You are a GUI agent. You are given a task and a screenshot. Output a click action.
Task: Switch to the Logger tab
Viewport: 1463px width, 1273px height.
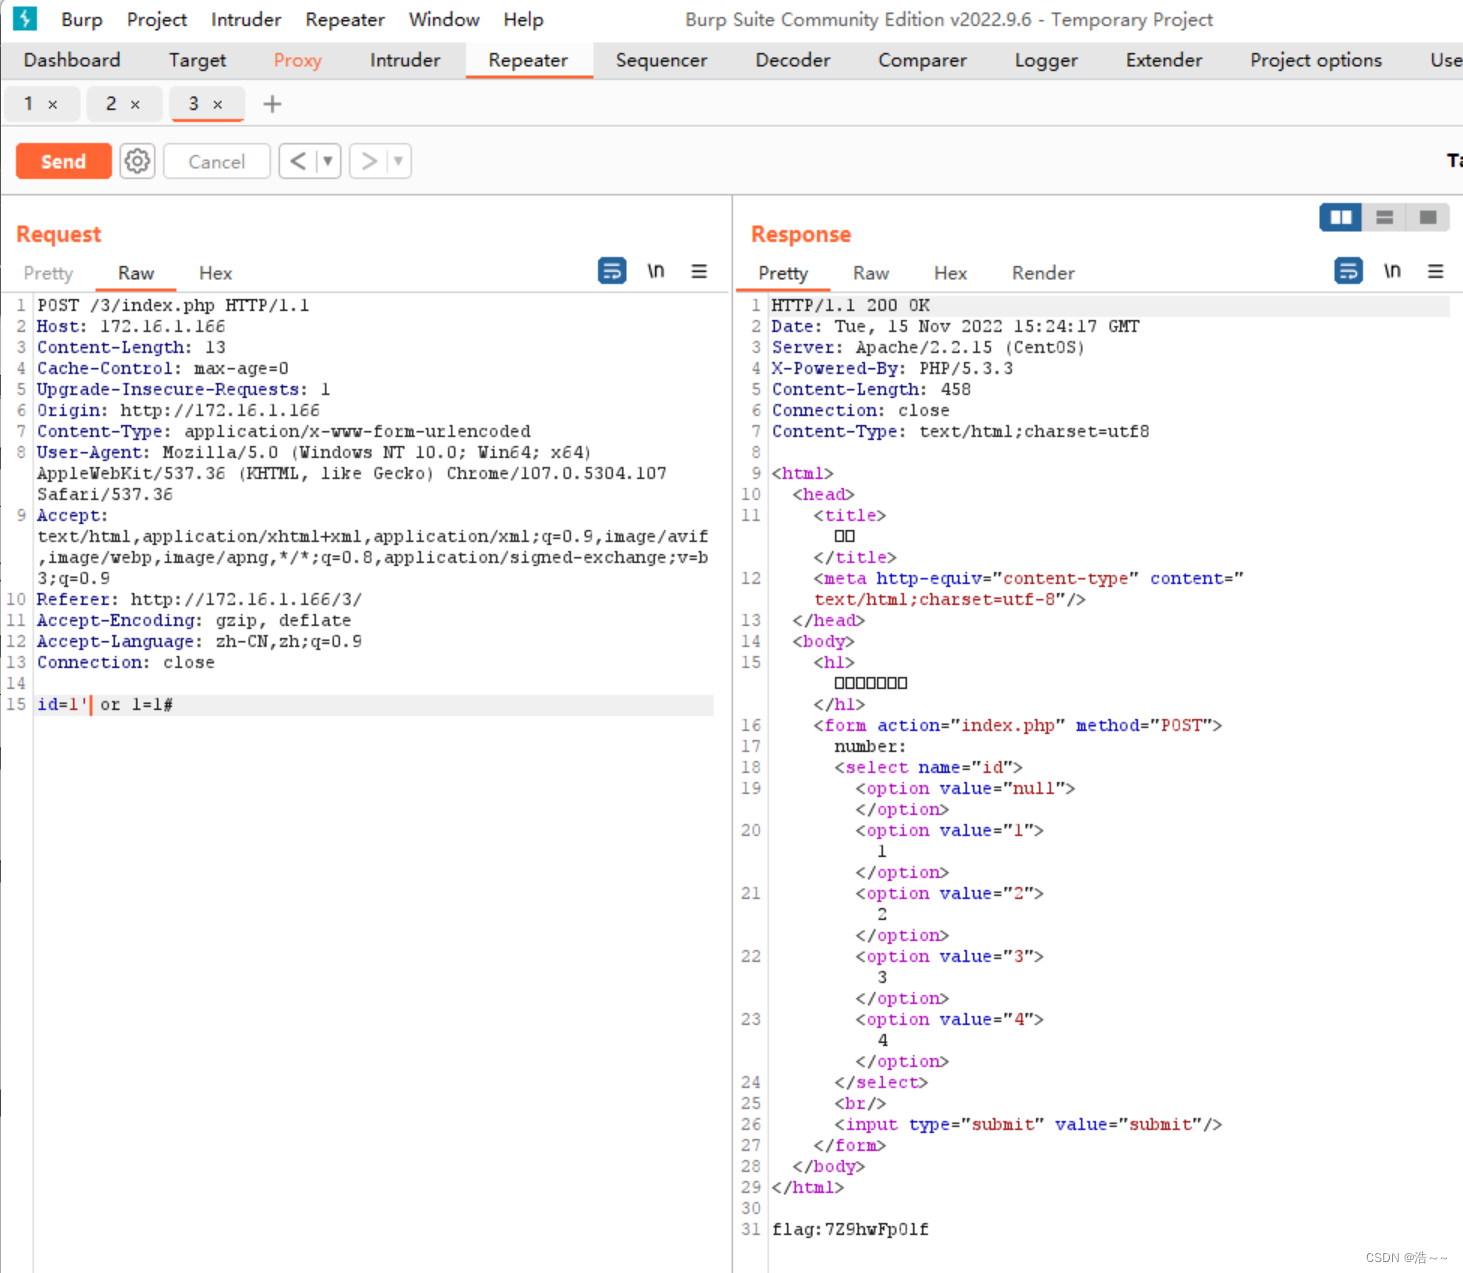coord(1046,60)
